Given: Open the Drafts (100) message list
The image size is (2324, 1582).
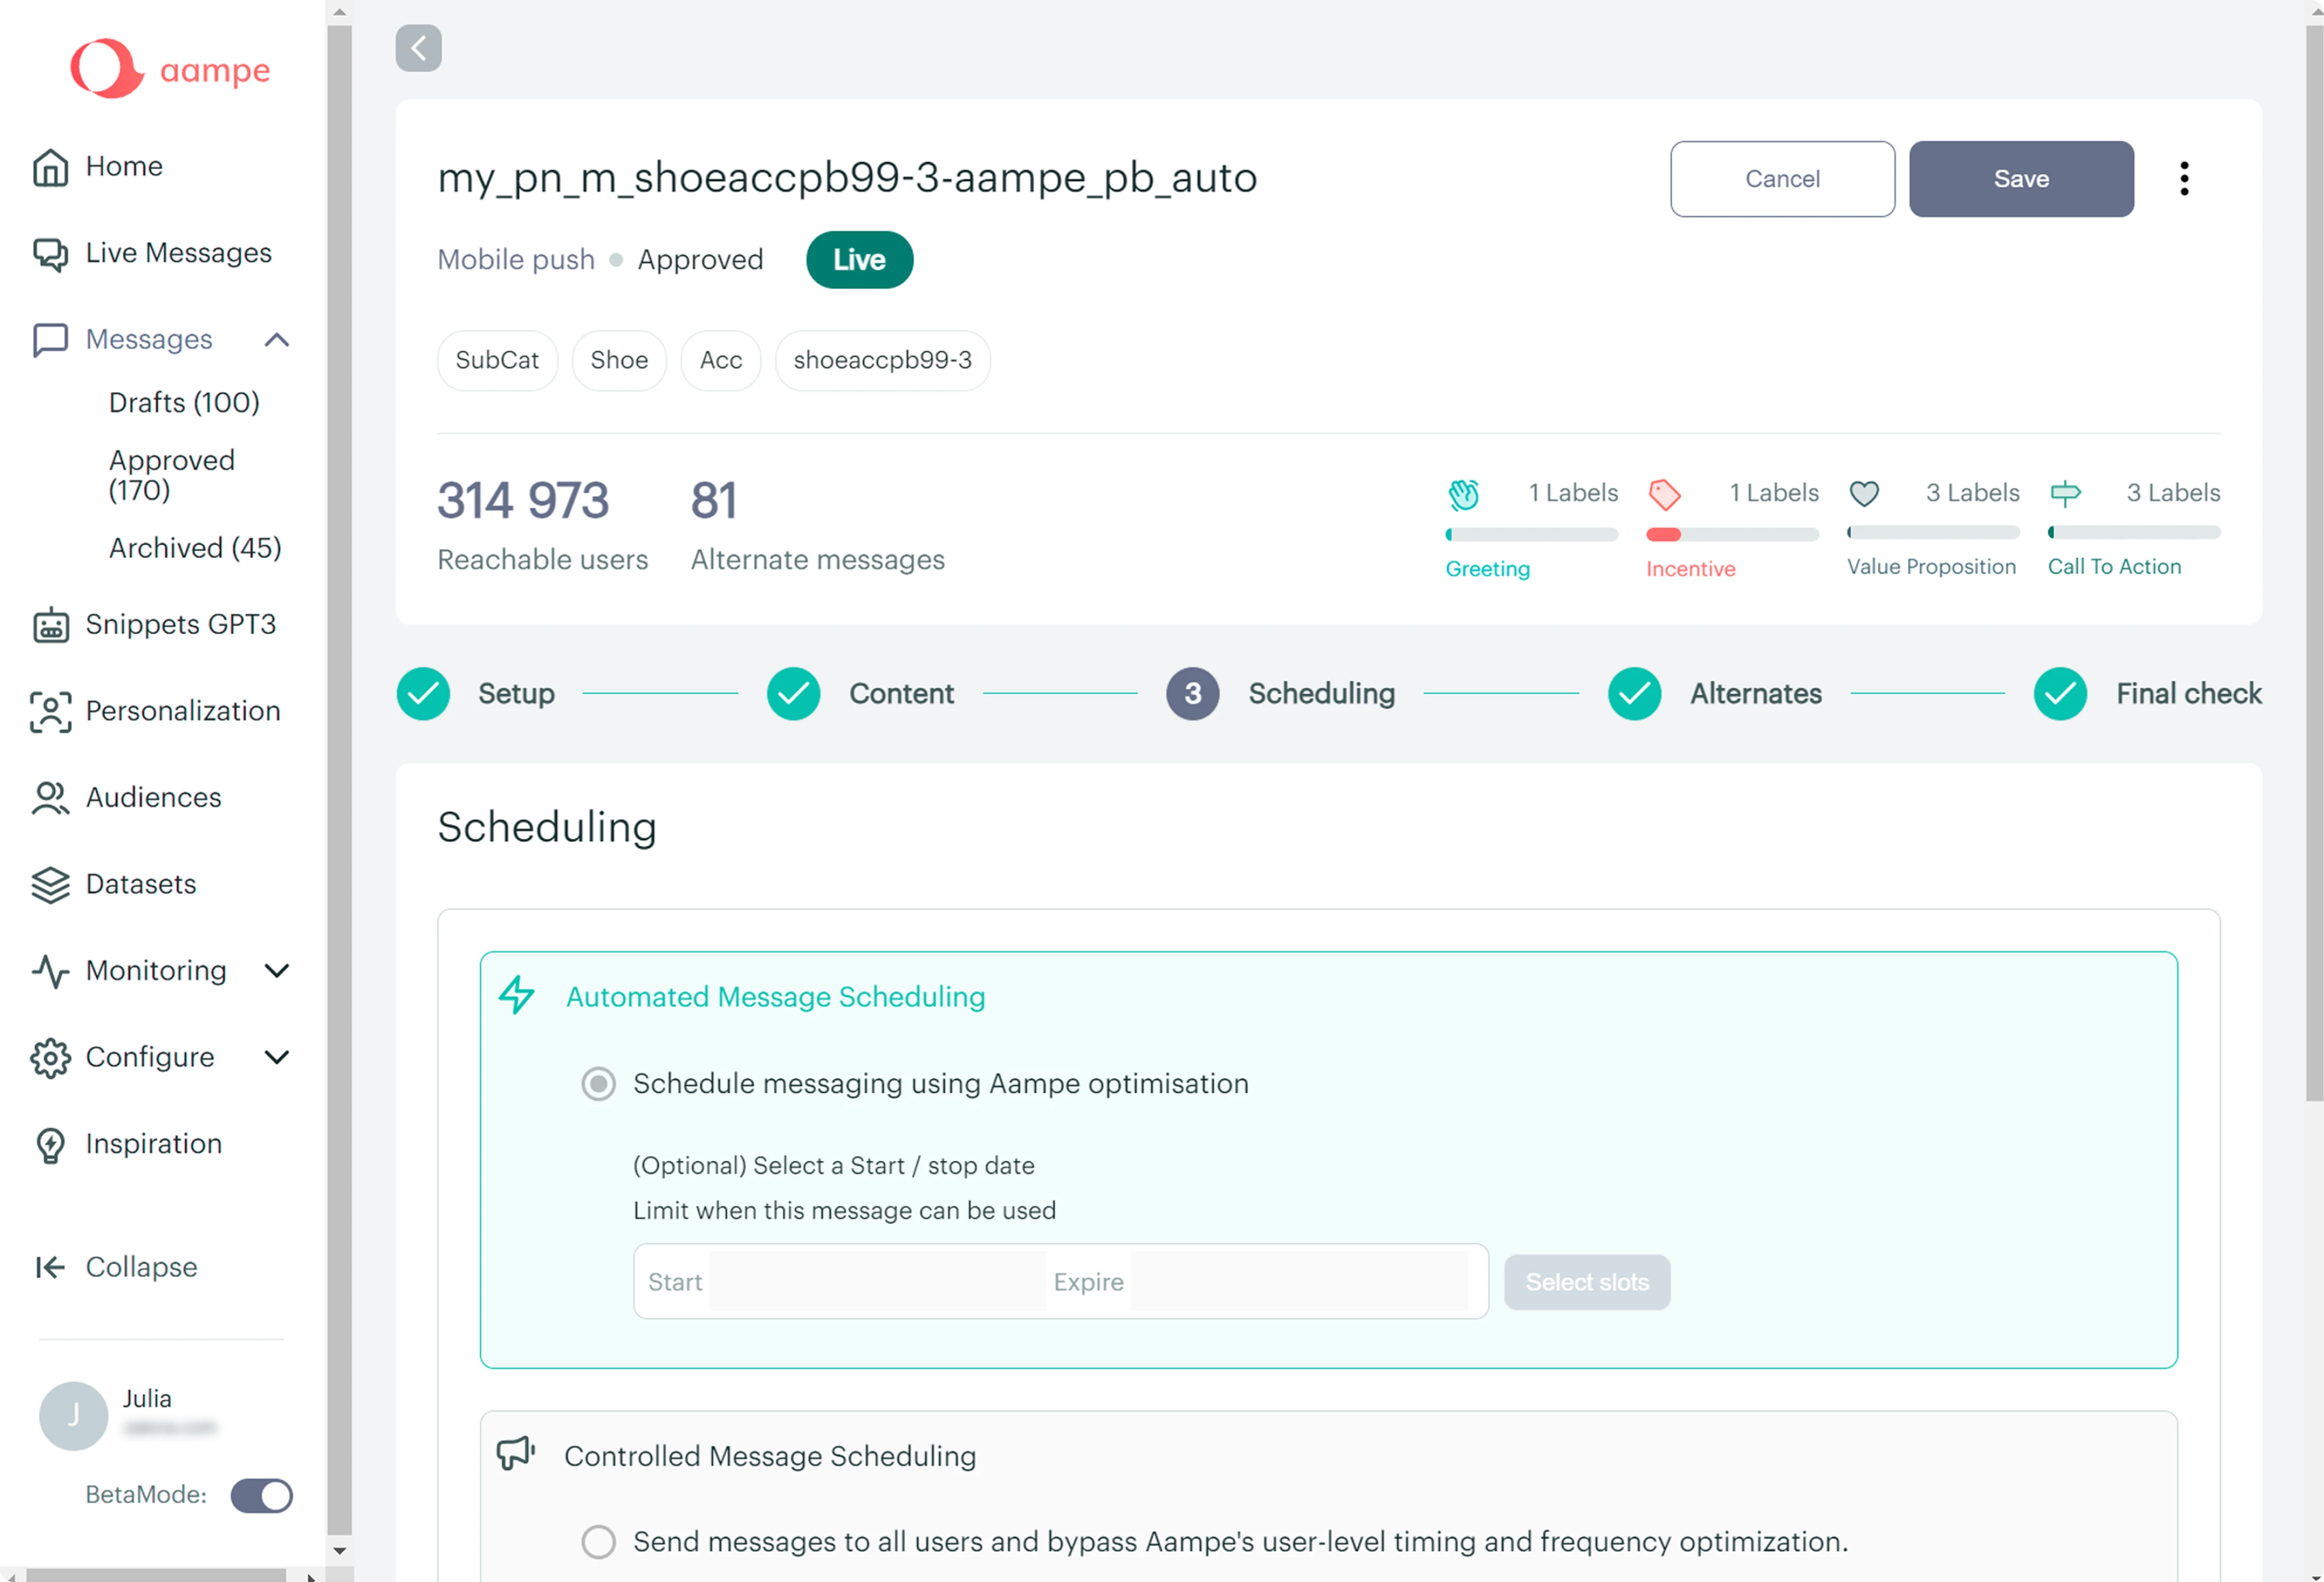Looking at the screenshot, I should coord(184,402).
